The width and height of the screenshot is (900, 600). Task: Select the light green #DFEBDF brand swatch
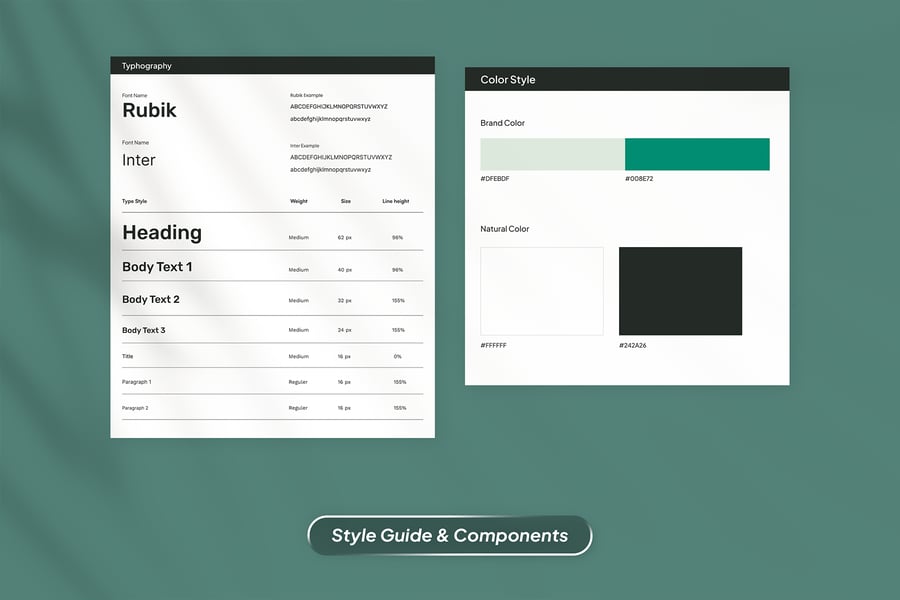[x=552, y=154]
